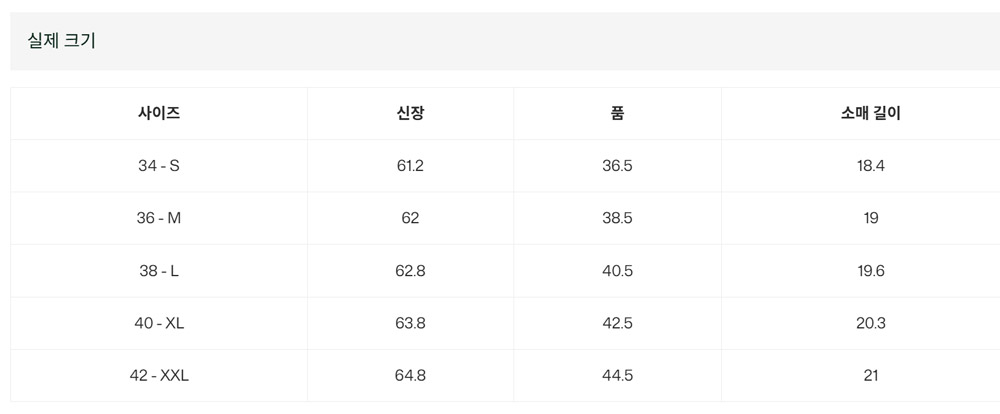The height and width of the screenshot is (414, 1000).
Task: Click the 42.5 width value for XL
Action: 617,323
